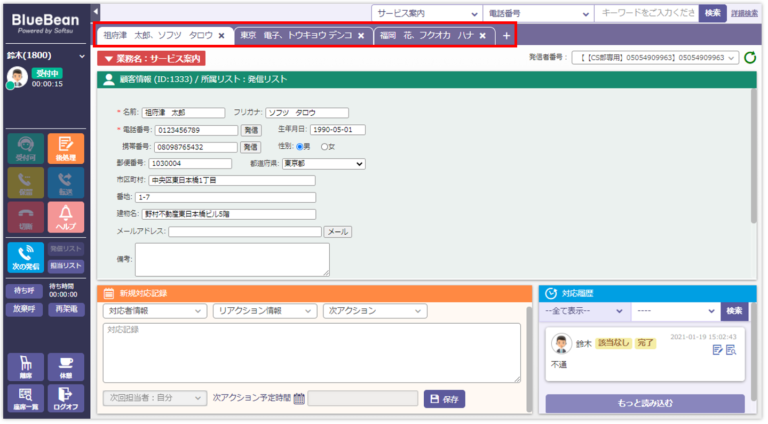This screenshot has height=424, width=768.
Task: Open the 都道府県 dropdown showing 東京都
Action: pos(322,163)
